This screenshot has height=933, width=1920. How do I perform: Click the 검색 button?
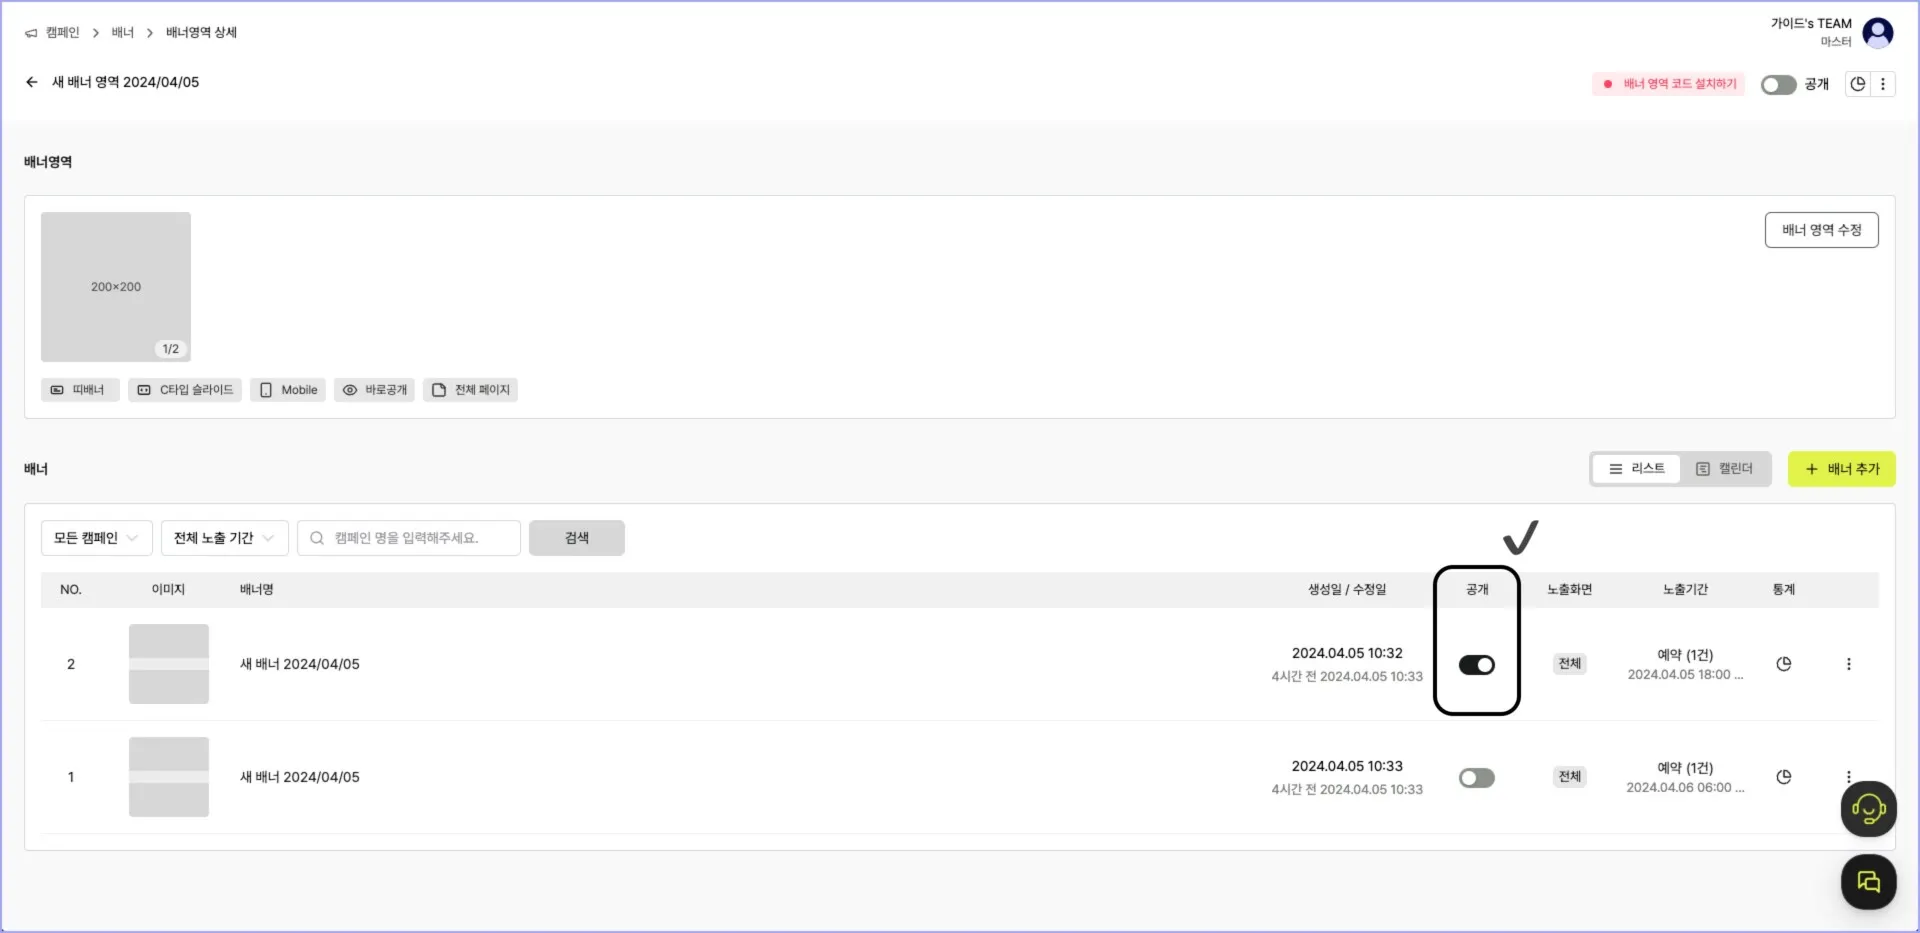tap(577, 538)
